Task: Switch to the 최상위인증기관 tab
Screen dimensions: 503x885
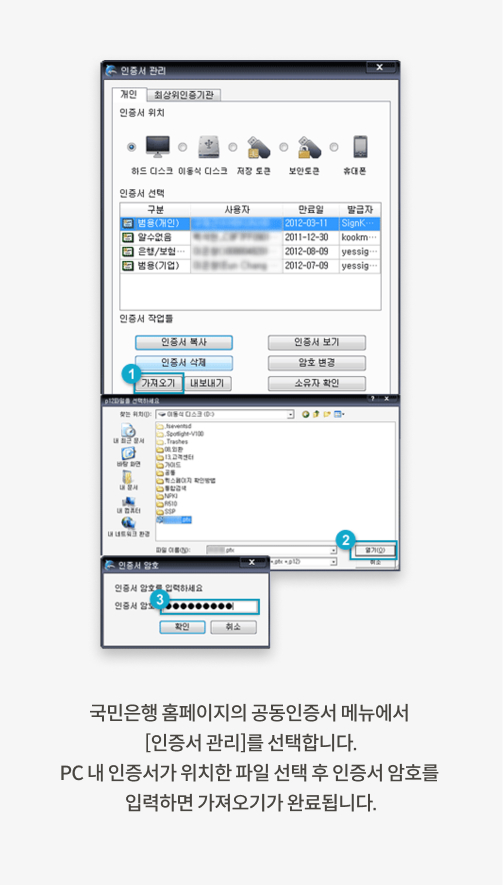Action: [x=184, y=95]
